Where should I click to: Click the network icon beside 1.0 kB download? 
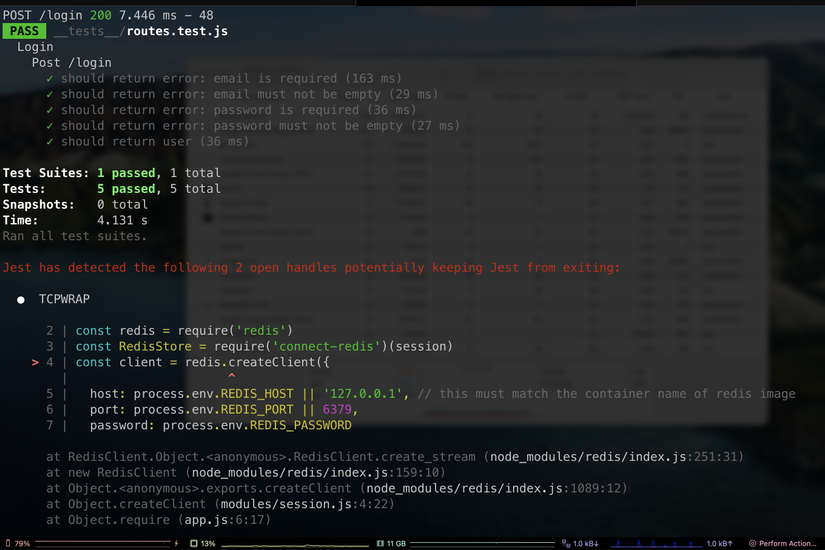[x=566, y=543]
